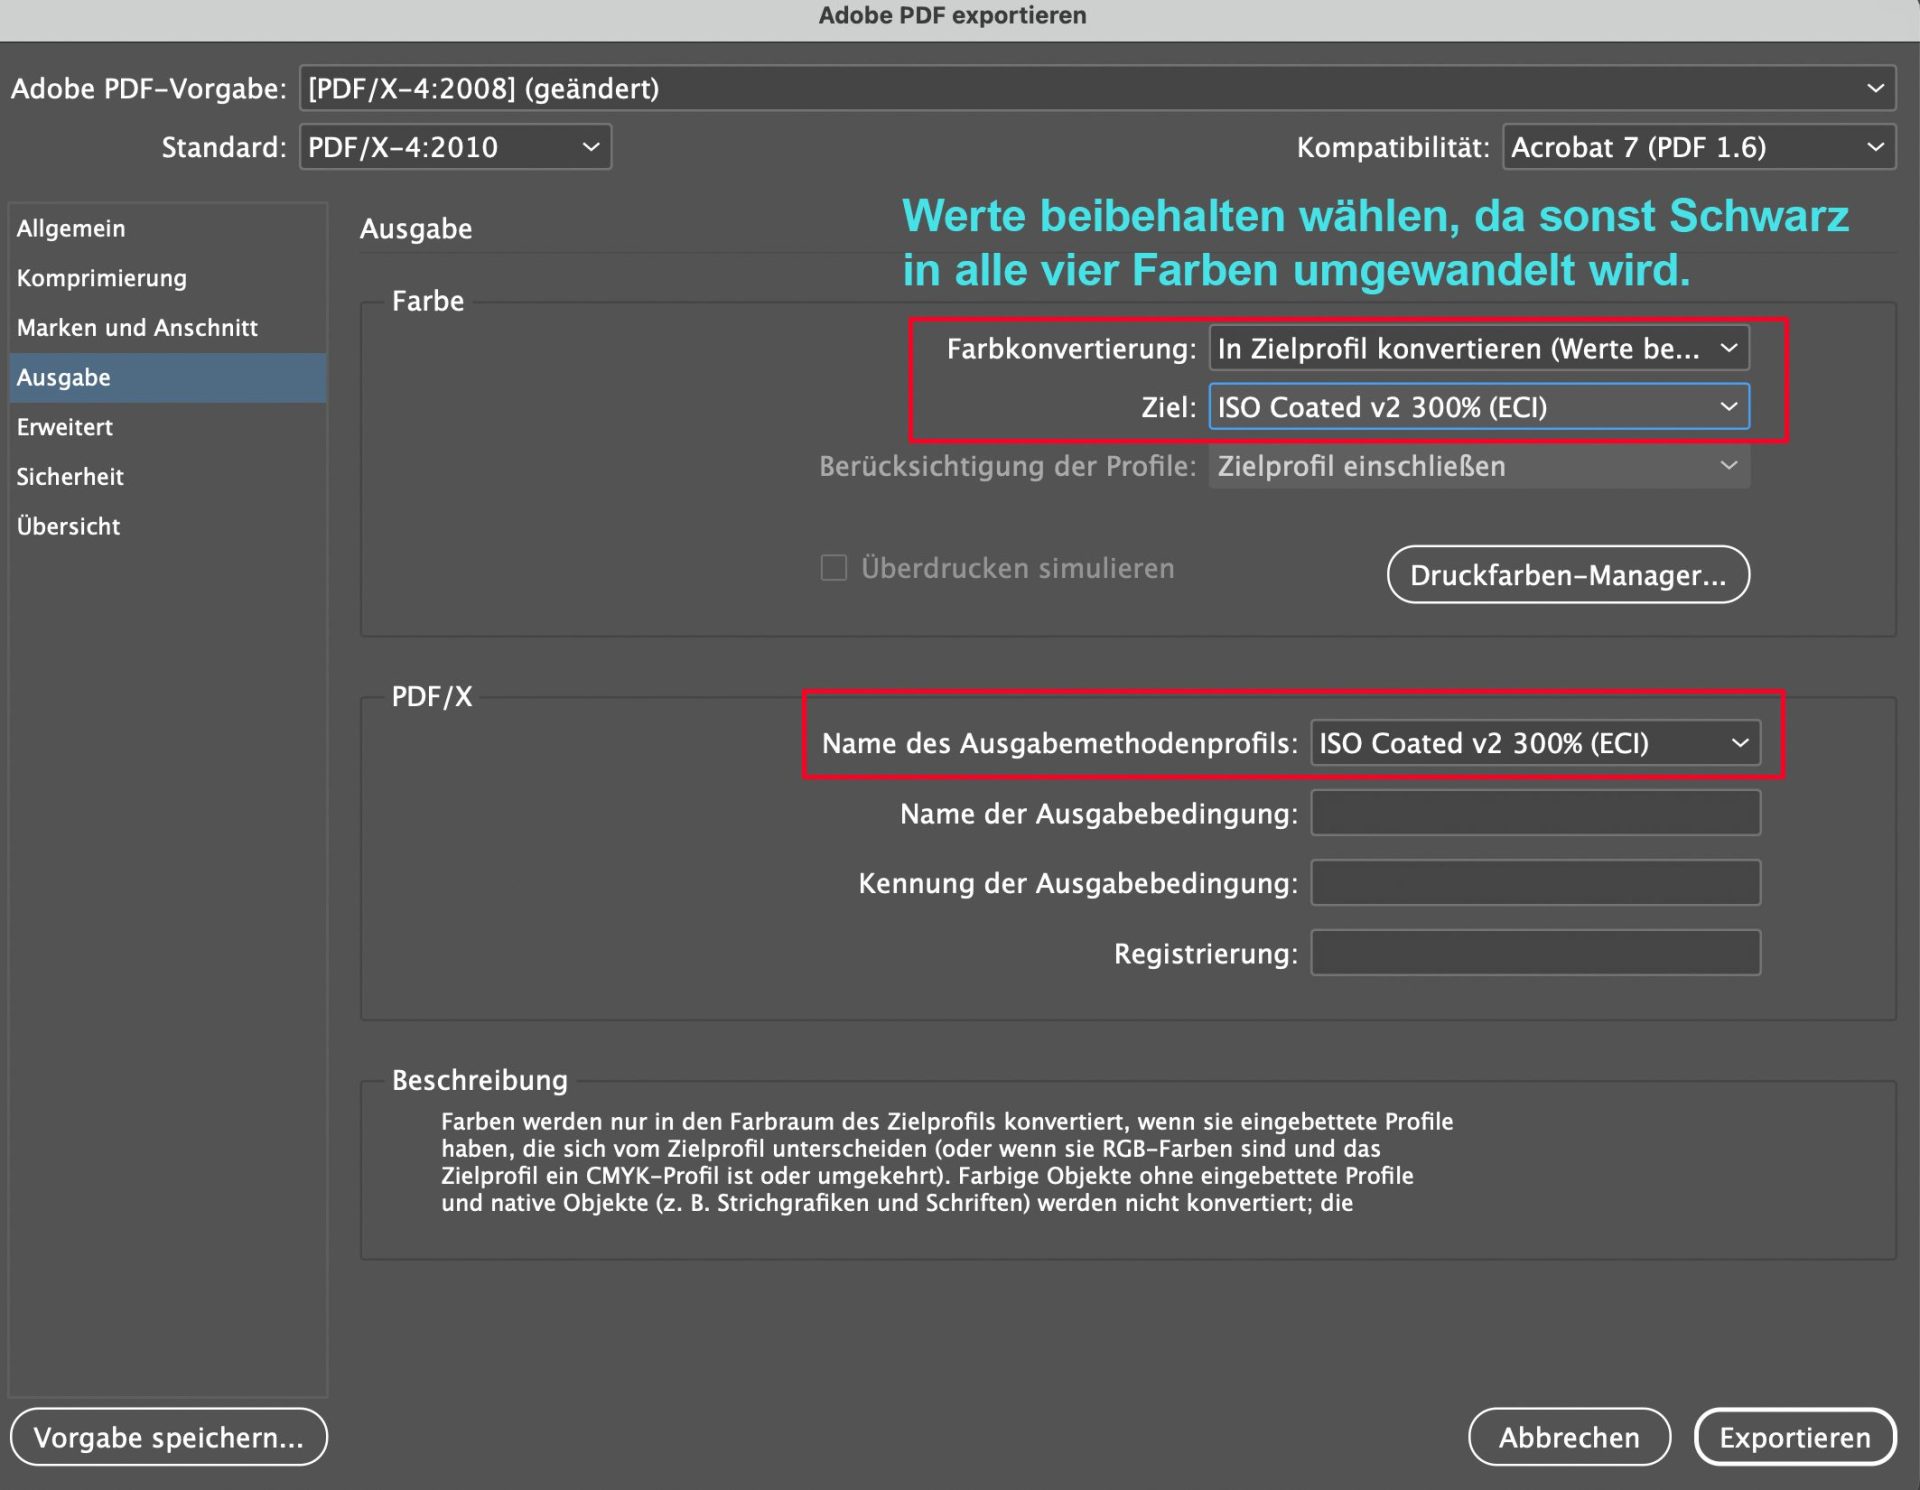Image resolution: width=1920 pixels, height=1490 pixels.
Task: Click the Exportieren button
Action: point(1795,1437)
